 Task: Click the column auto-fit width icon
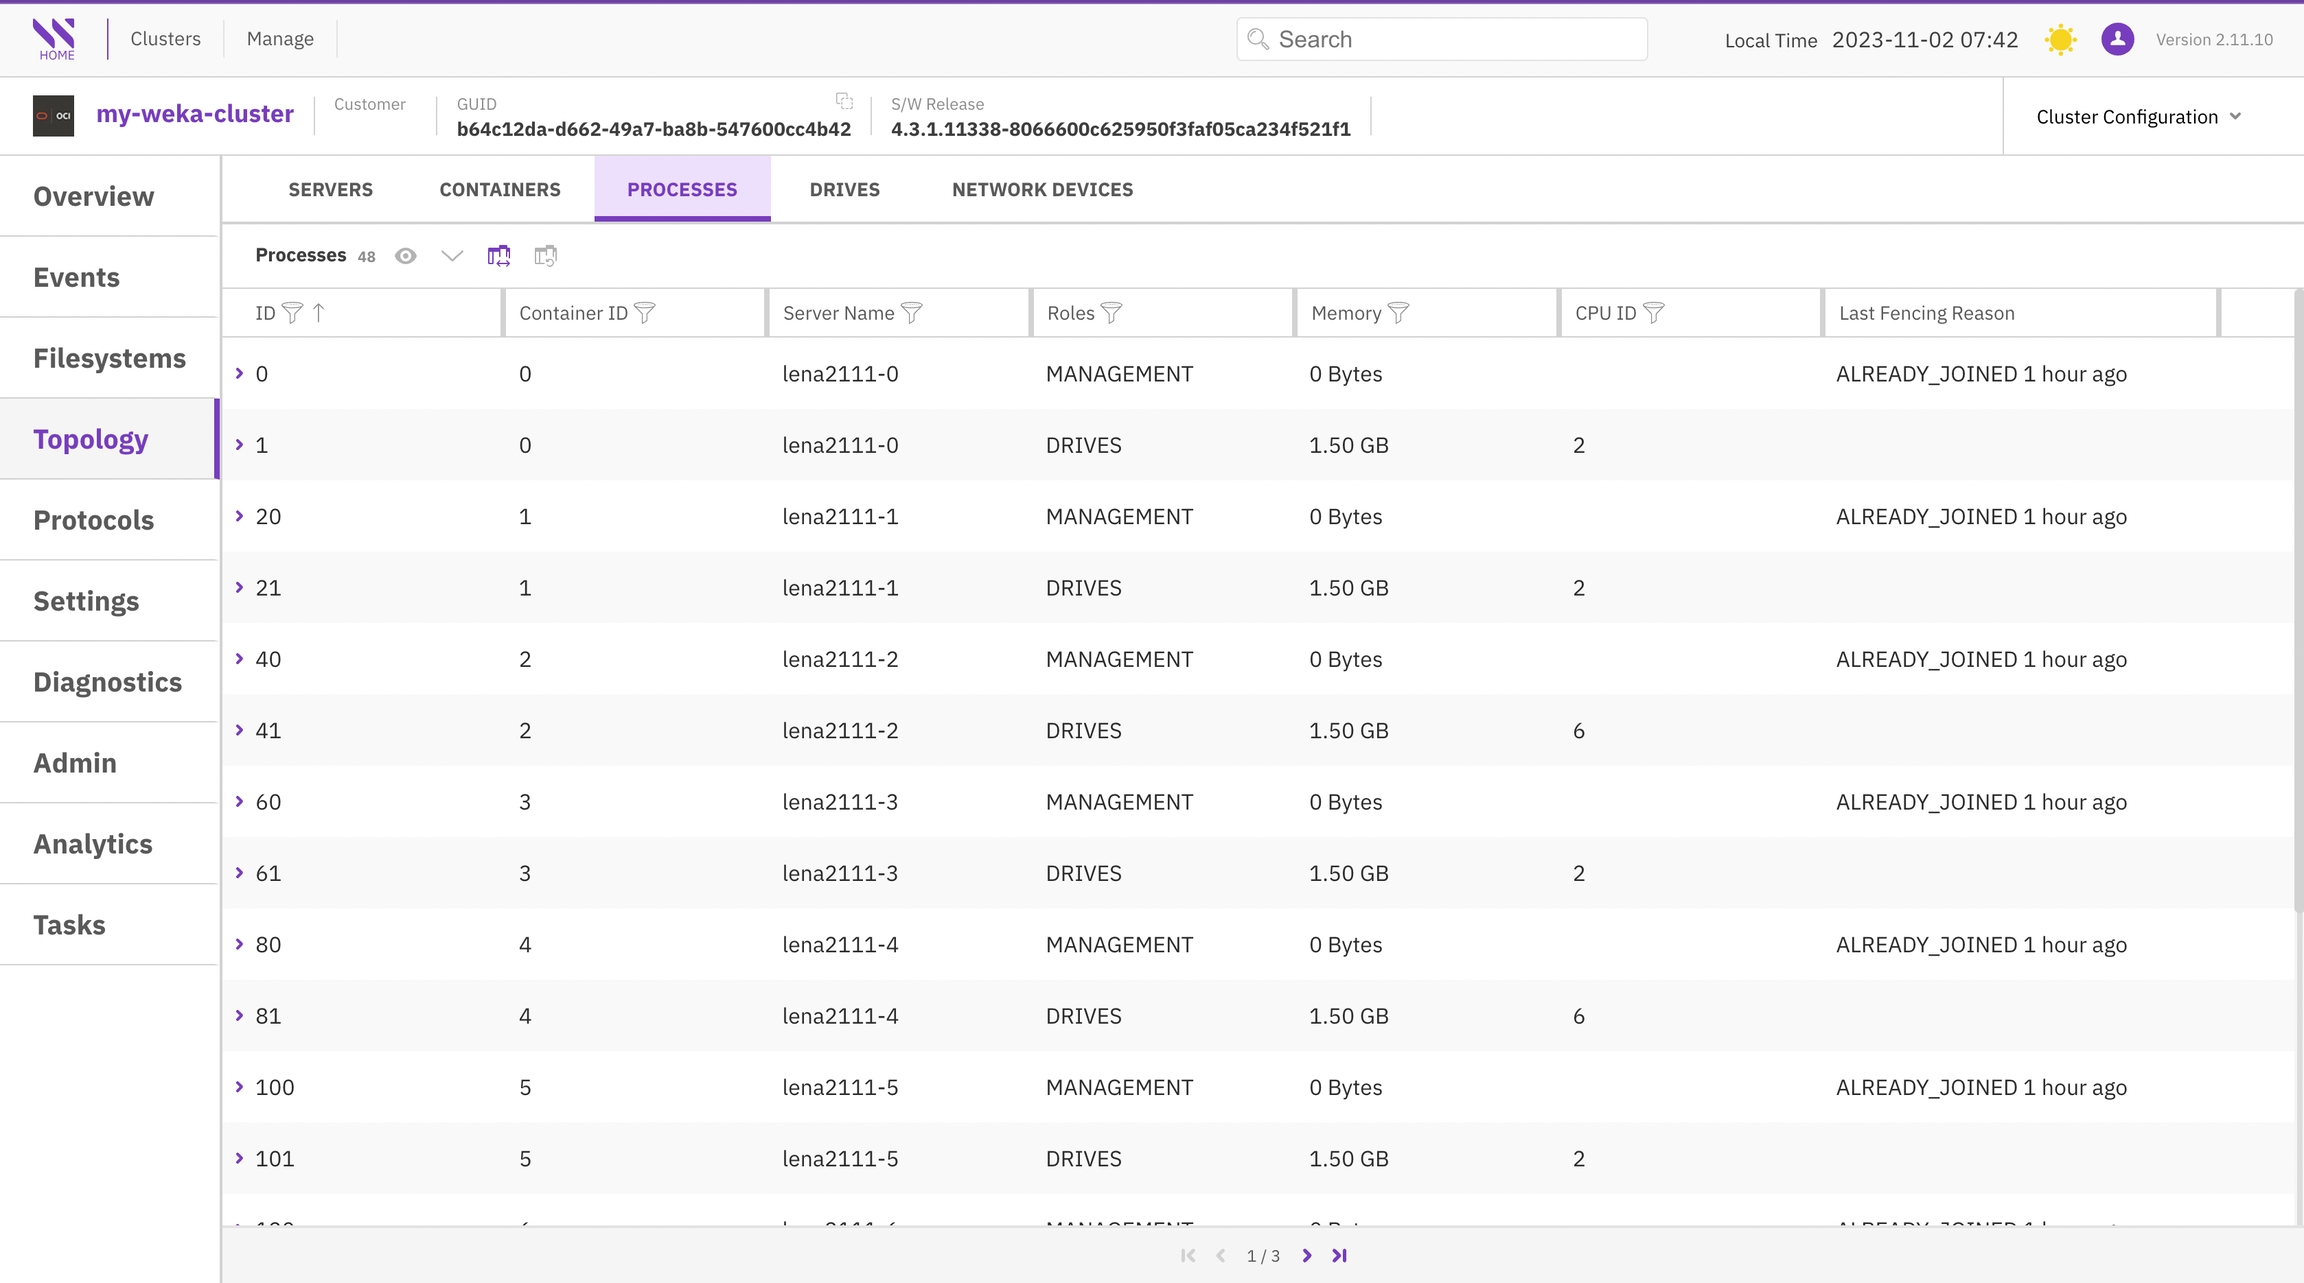(499, 256)
